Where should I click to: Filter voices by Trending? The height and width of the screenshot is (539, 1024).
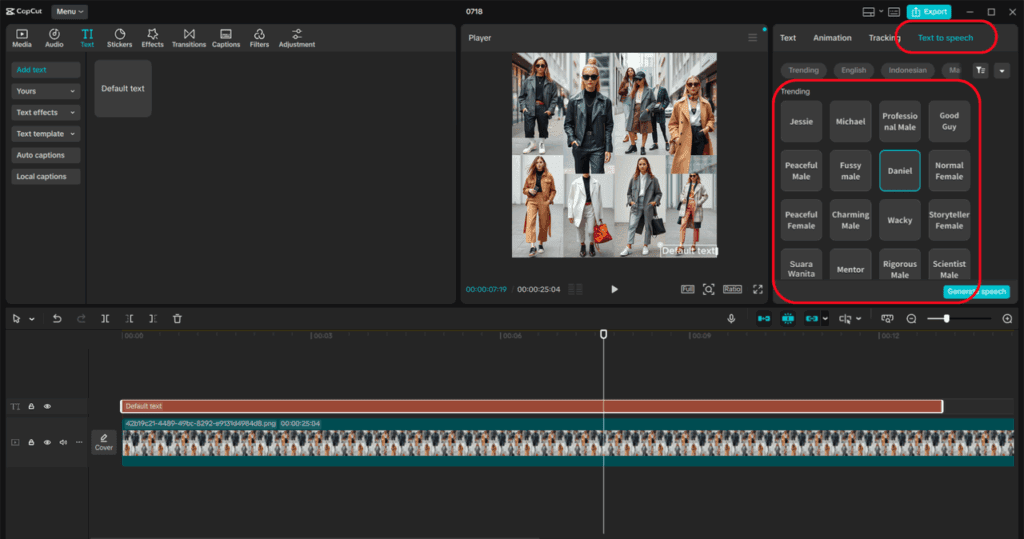tap(803, 71)
